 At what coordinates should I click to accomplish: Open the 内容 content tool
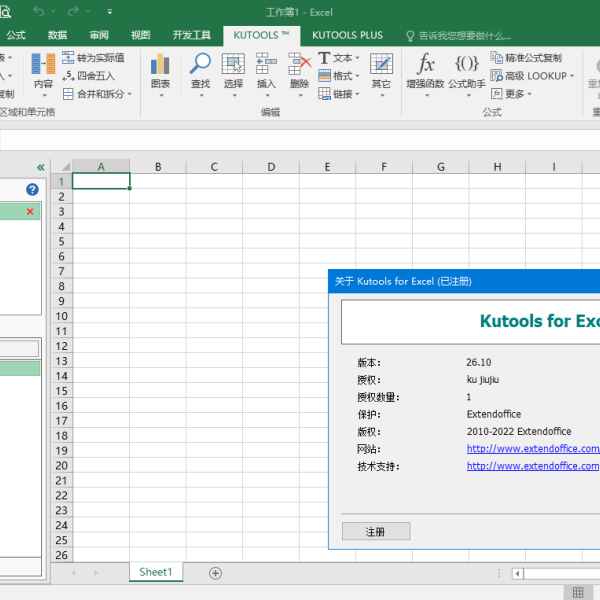point(43,75)
